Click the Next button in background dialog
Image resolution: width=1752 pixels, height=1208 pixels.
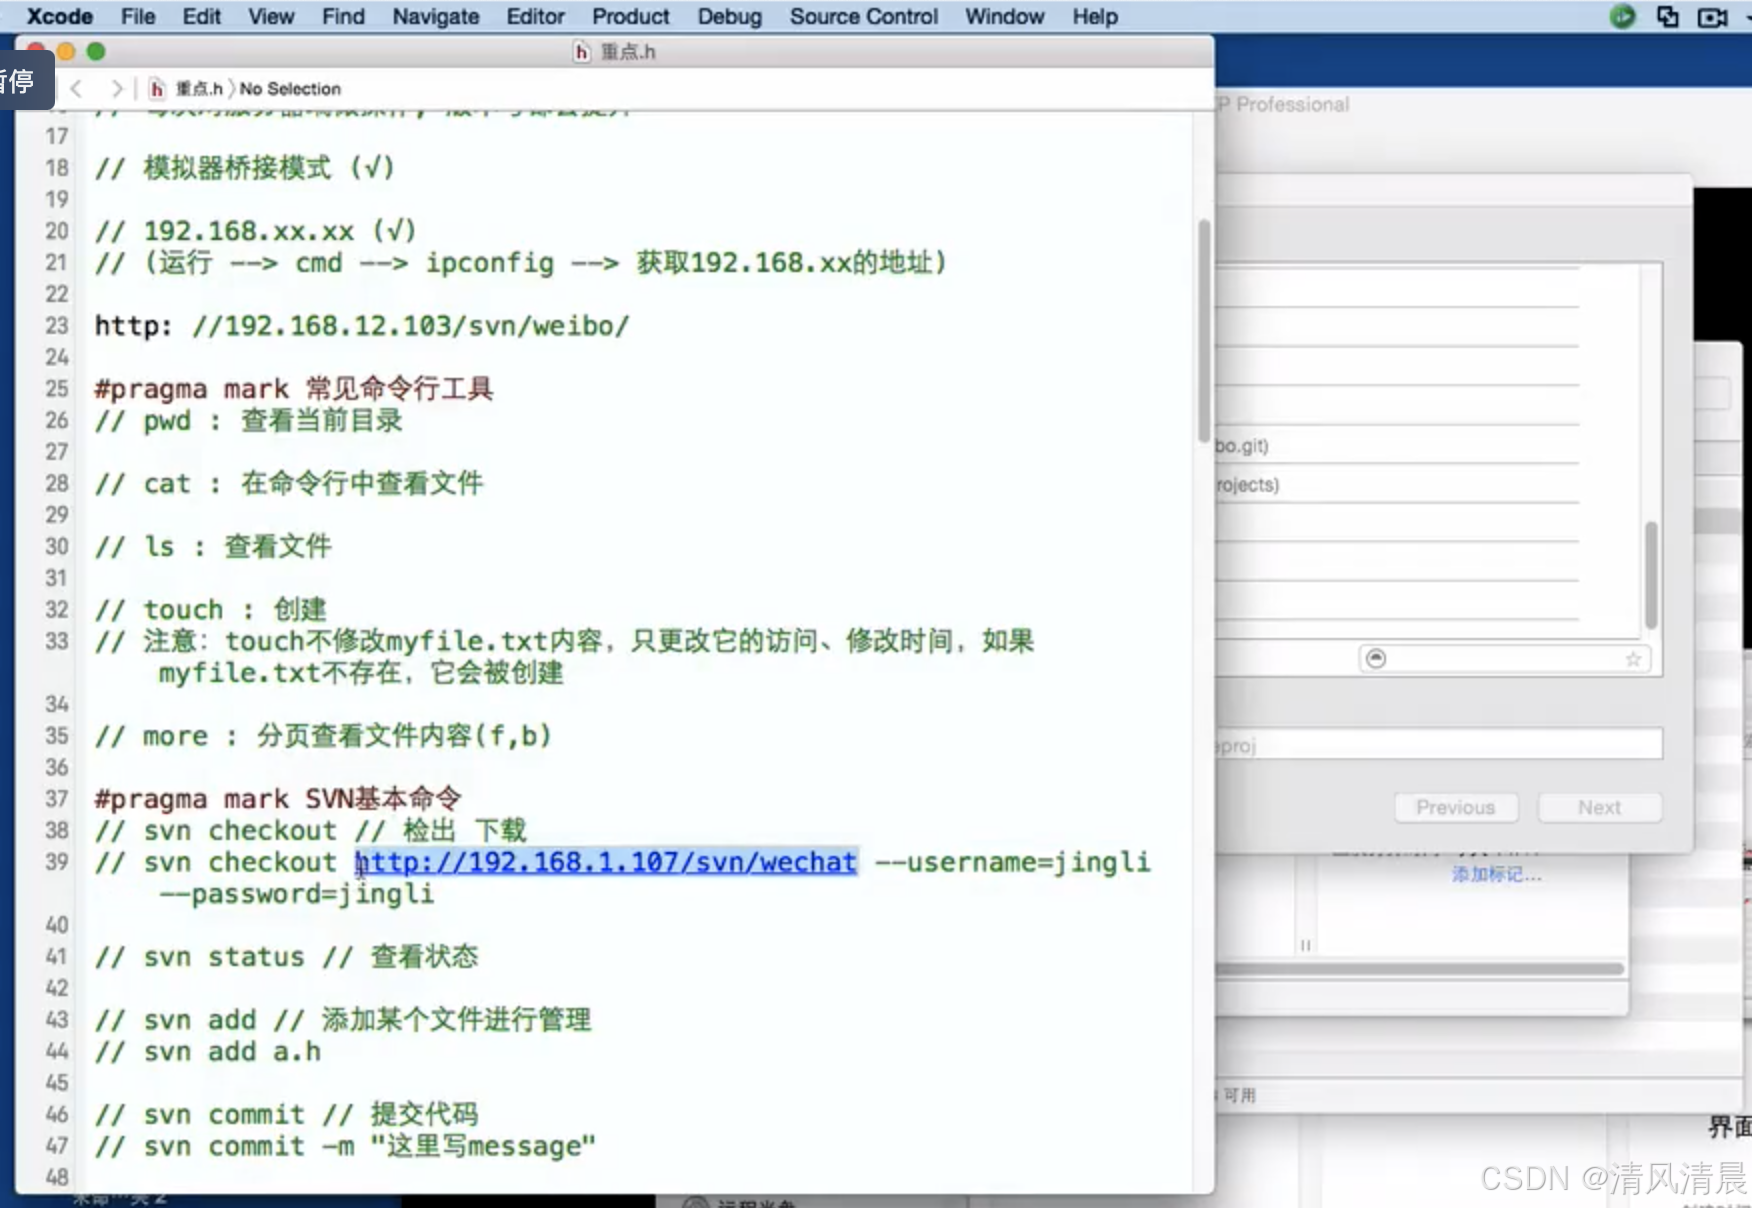(x=1599, y=807)
